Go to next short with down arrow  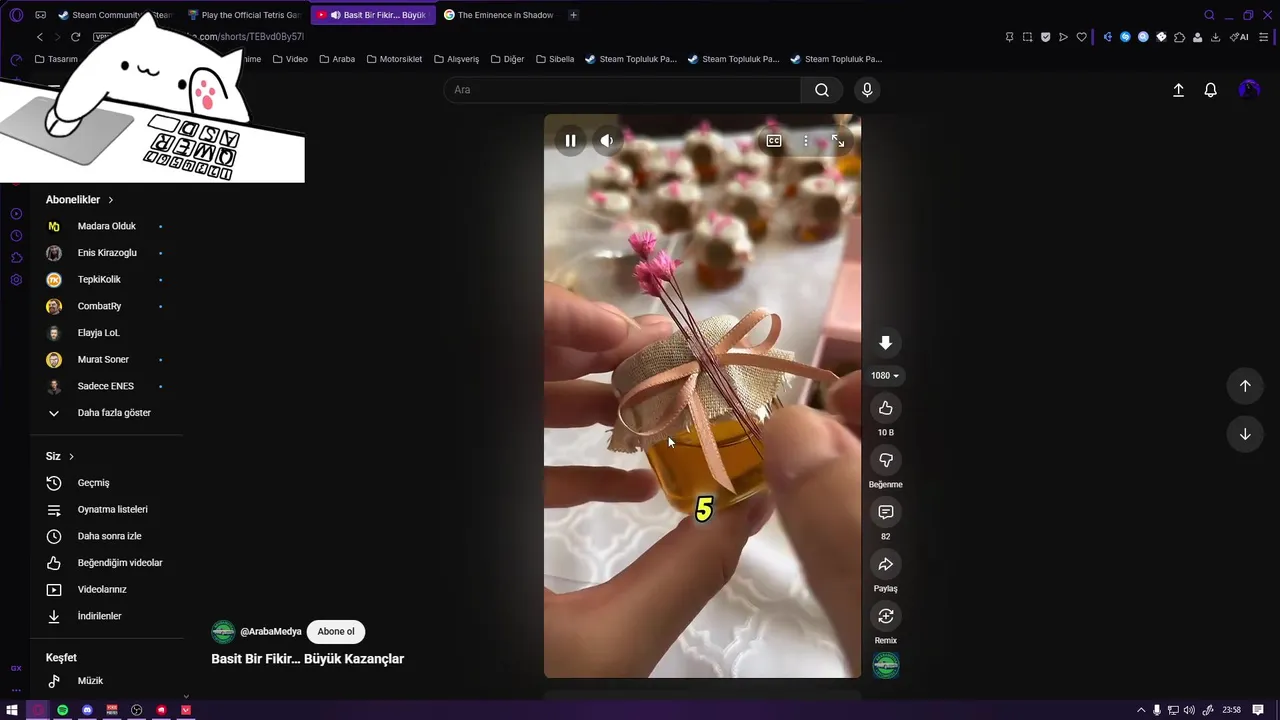point(1245,434)
